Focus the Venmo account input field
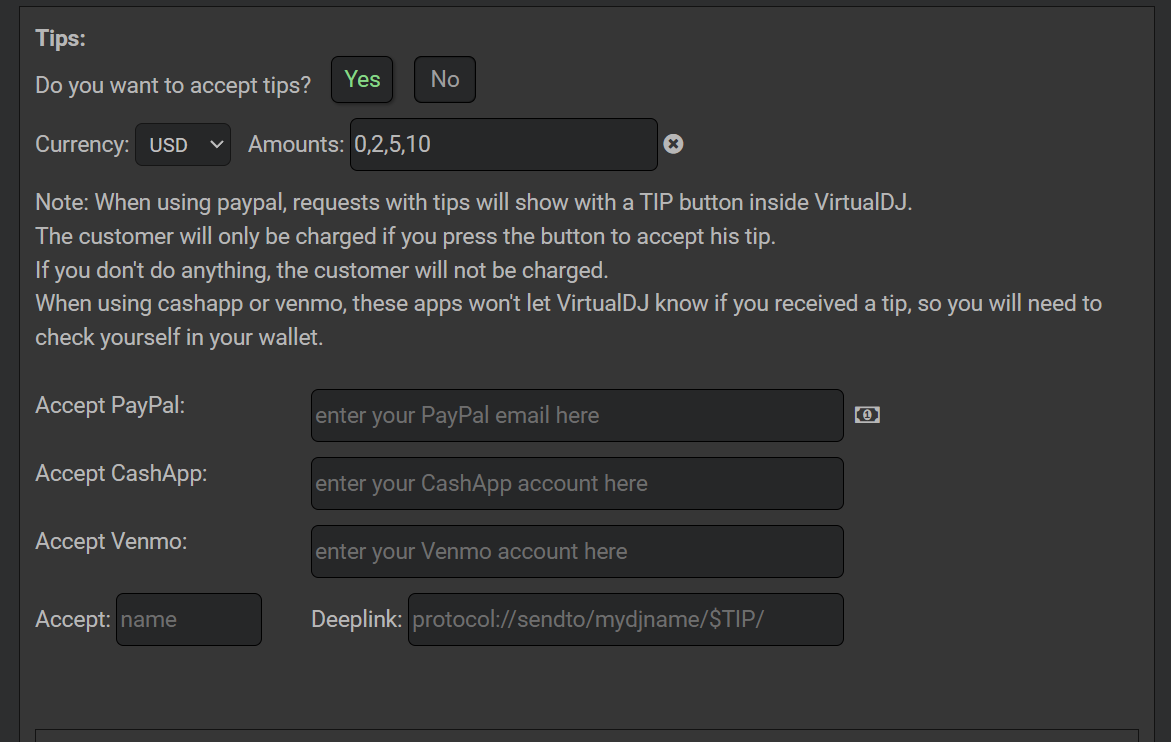 pos(577,552)
